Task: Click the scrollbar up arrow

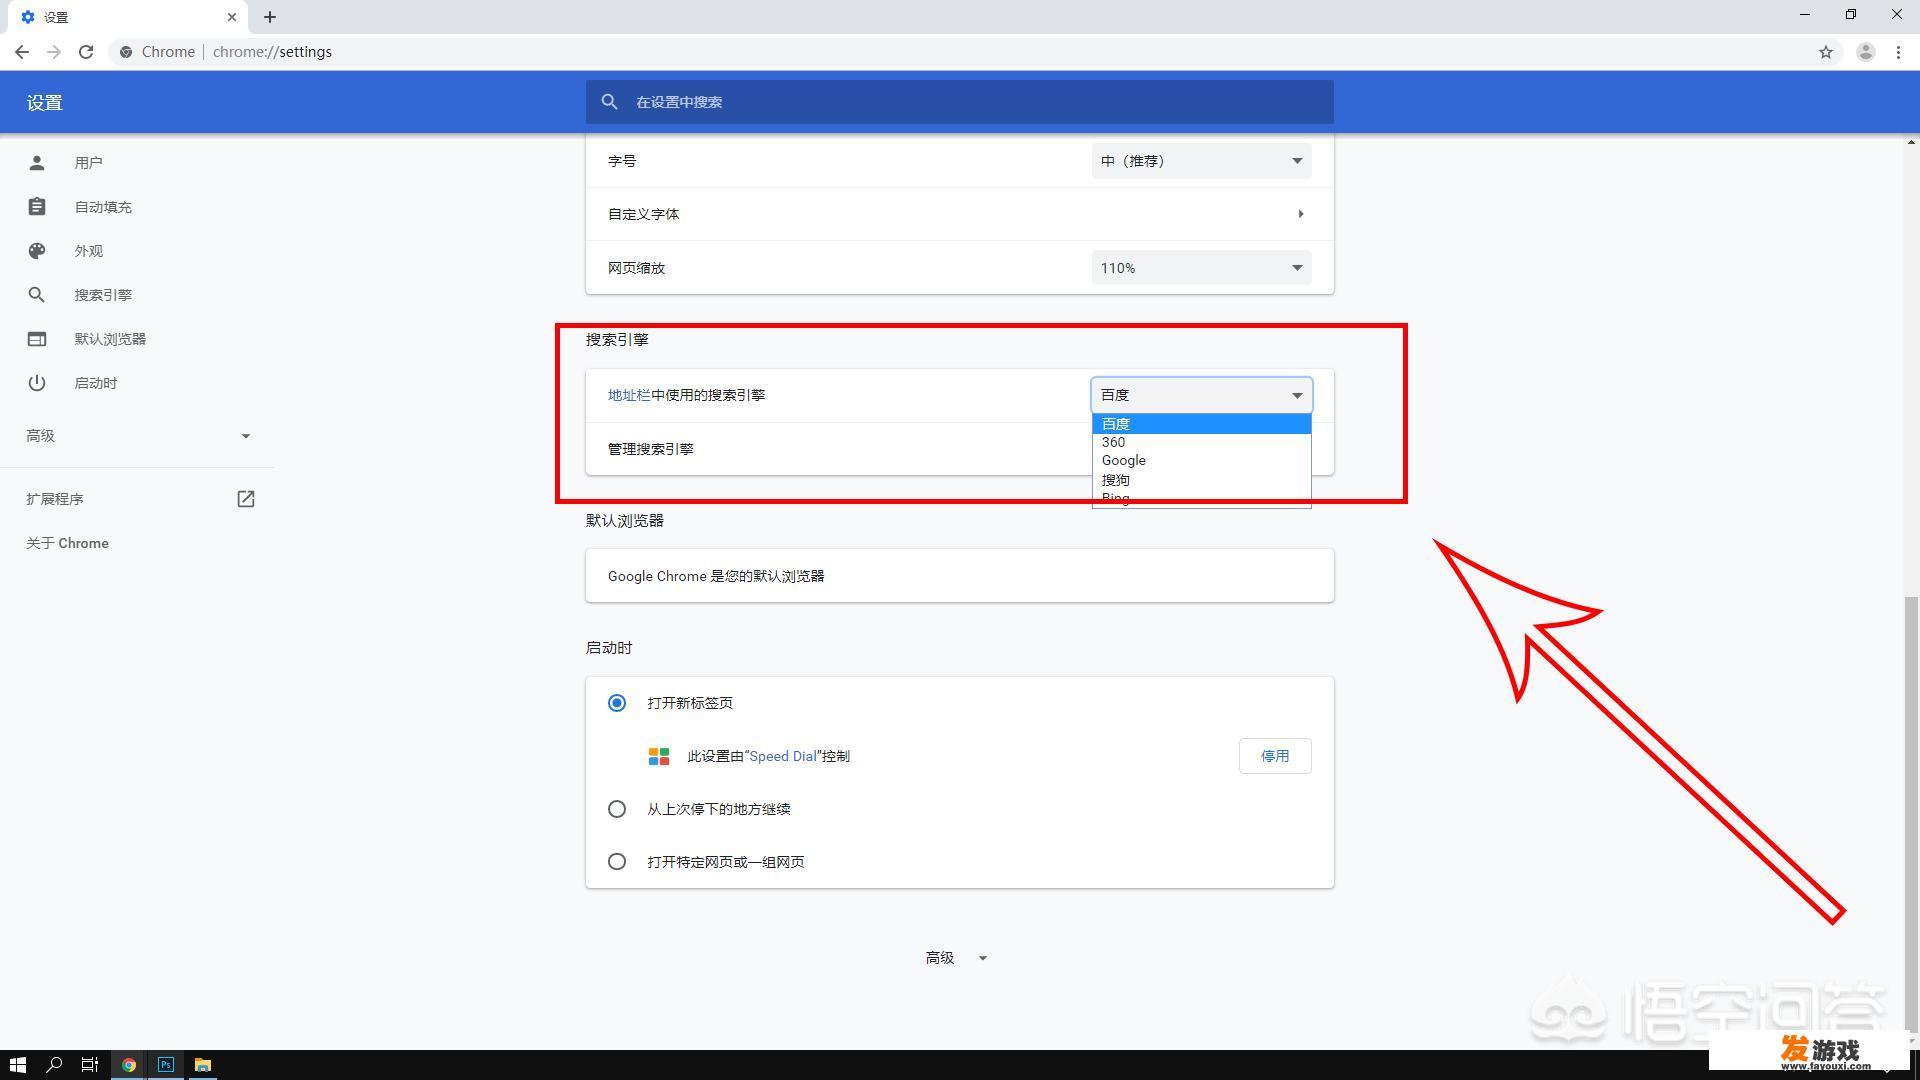Action: [x=1911, y=142]
